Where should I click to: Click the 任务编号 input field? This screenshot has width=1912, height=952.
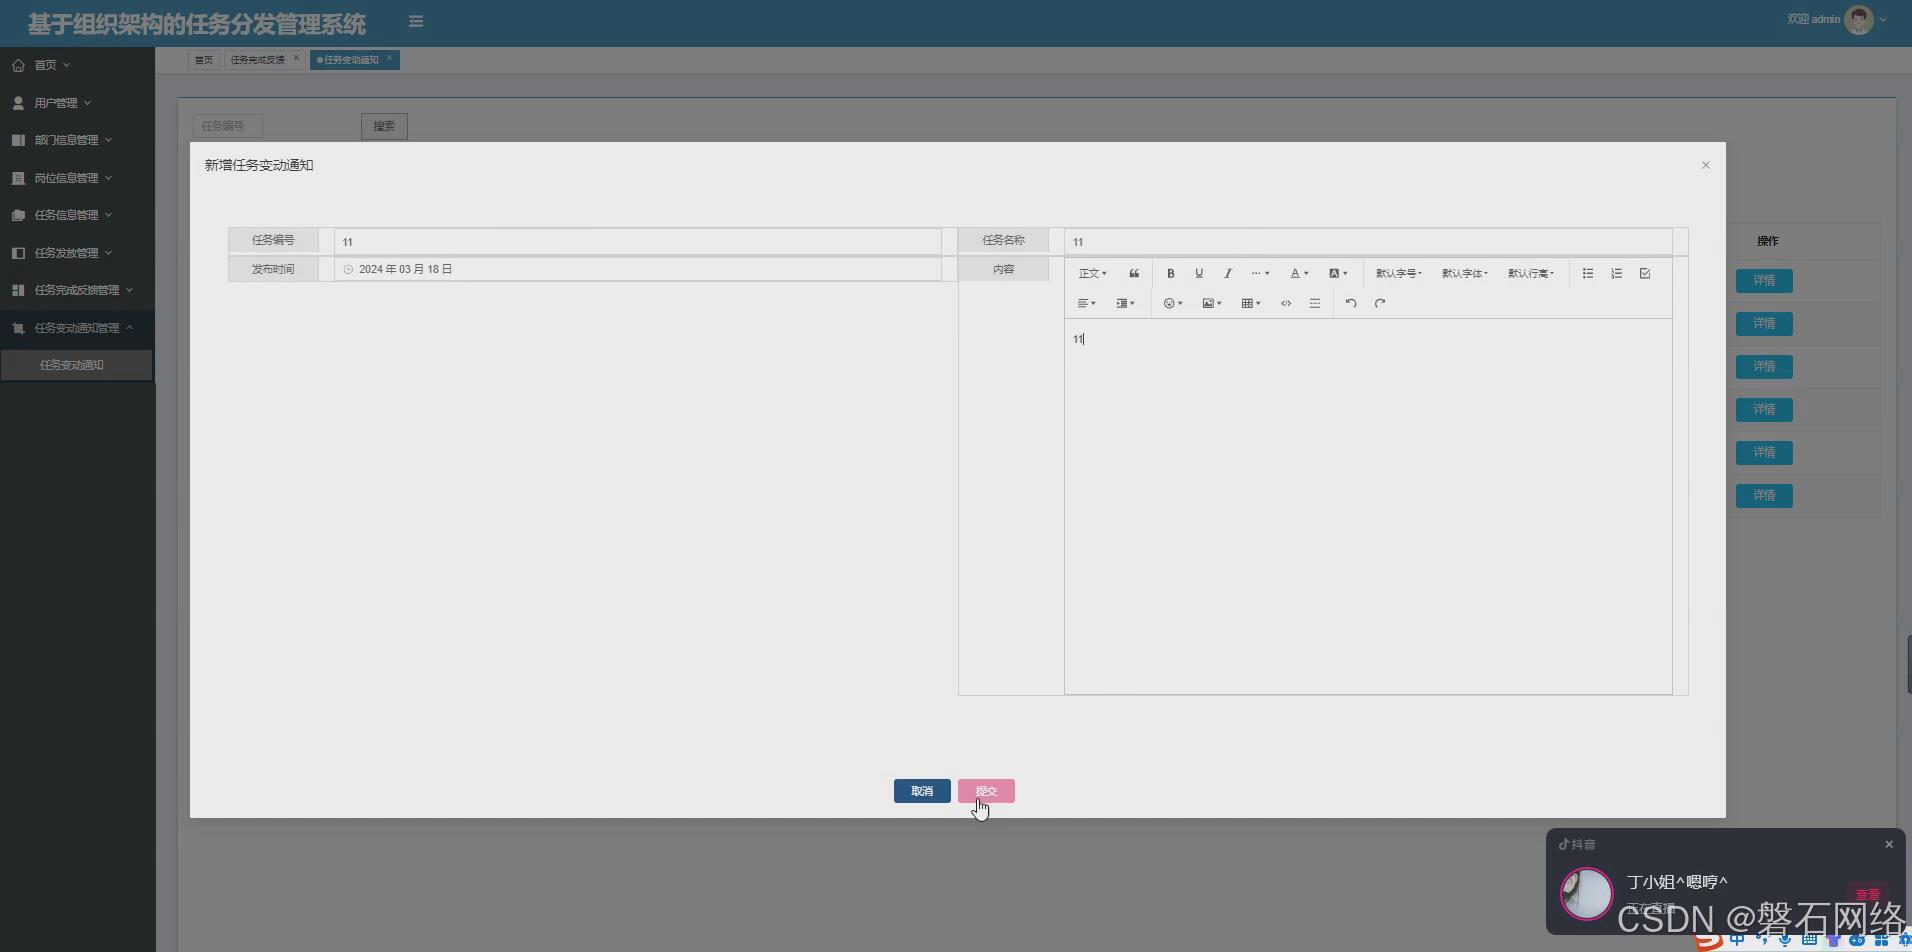(637, 241)
